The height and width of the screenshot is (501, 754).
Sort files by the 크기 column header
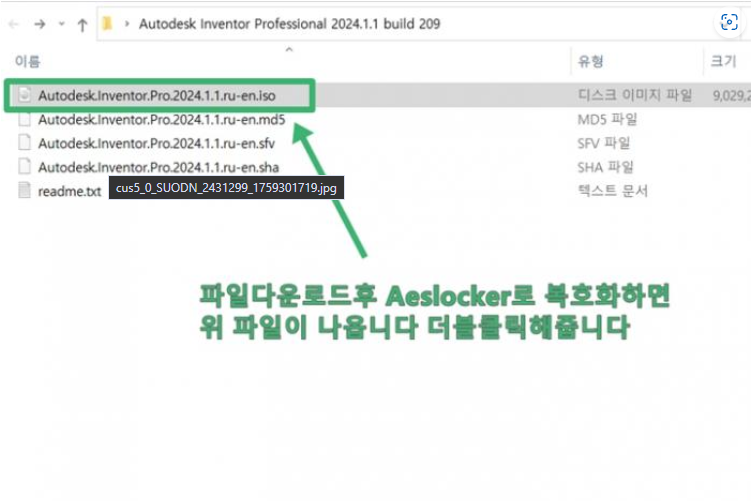723,61
